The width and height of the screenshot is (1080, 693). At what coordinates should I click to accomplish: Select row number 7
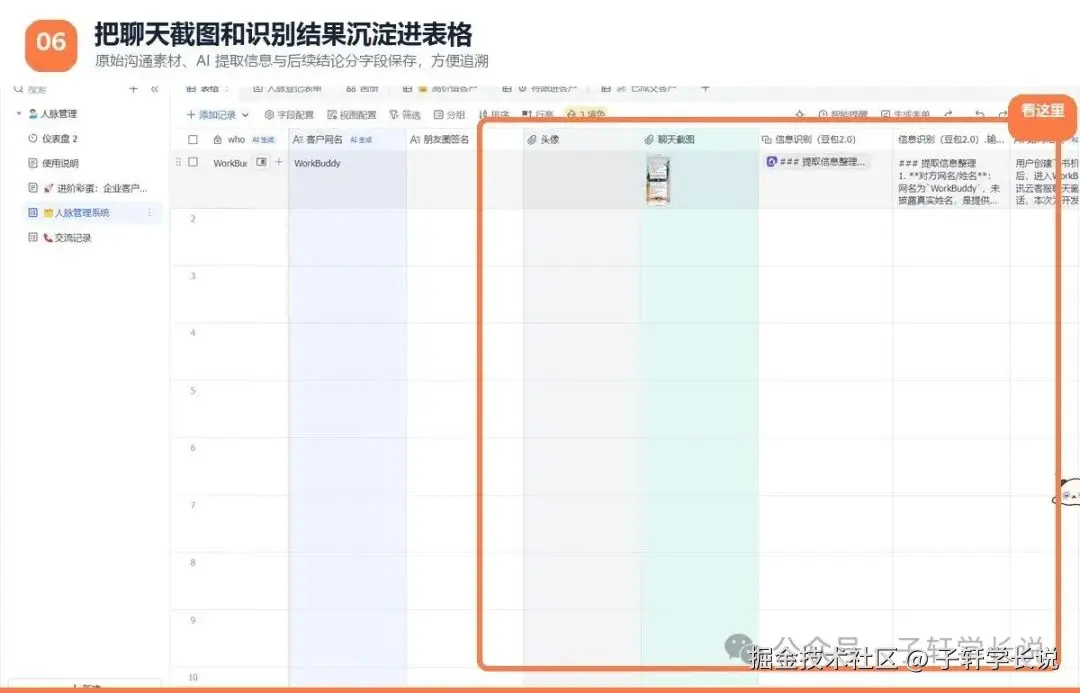[x=193, y=505]
